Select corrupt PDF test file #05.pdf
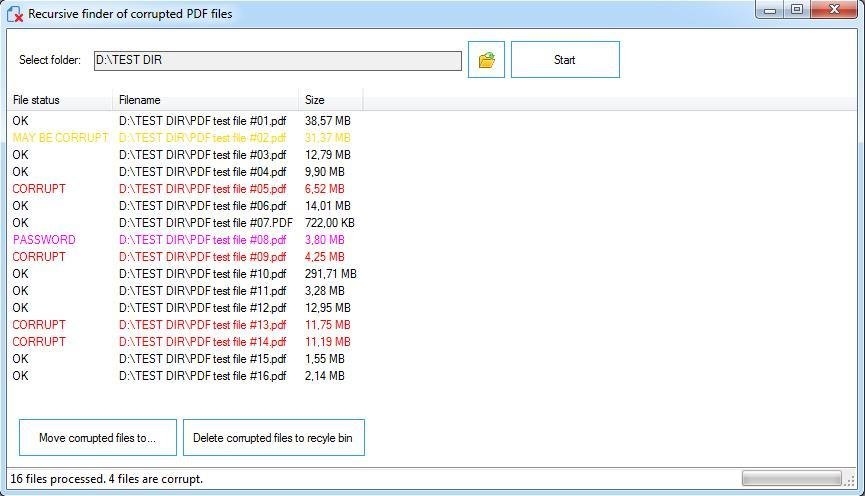This screenshot has height=496, width=865. click(202, 189)
